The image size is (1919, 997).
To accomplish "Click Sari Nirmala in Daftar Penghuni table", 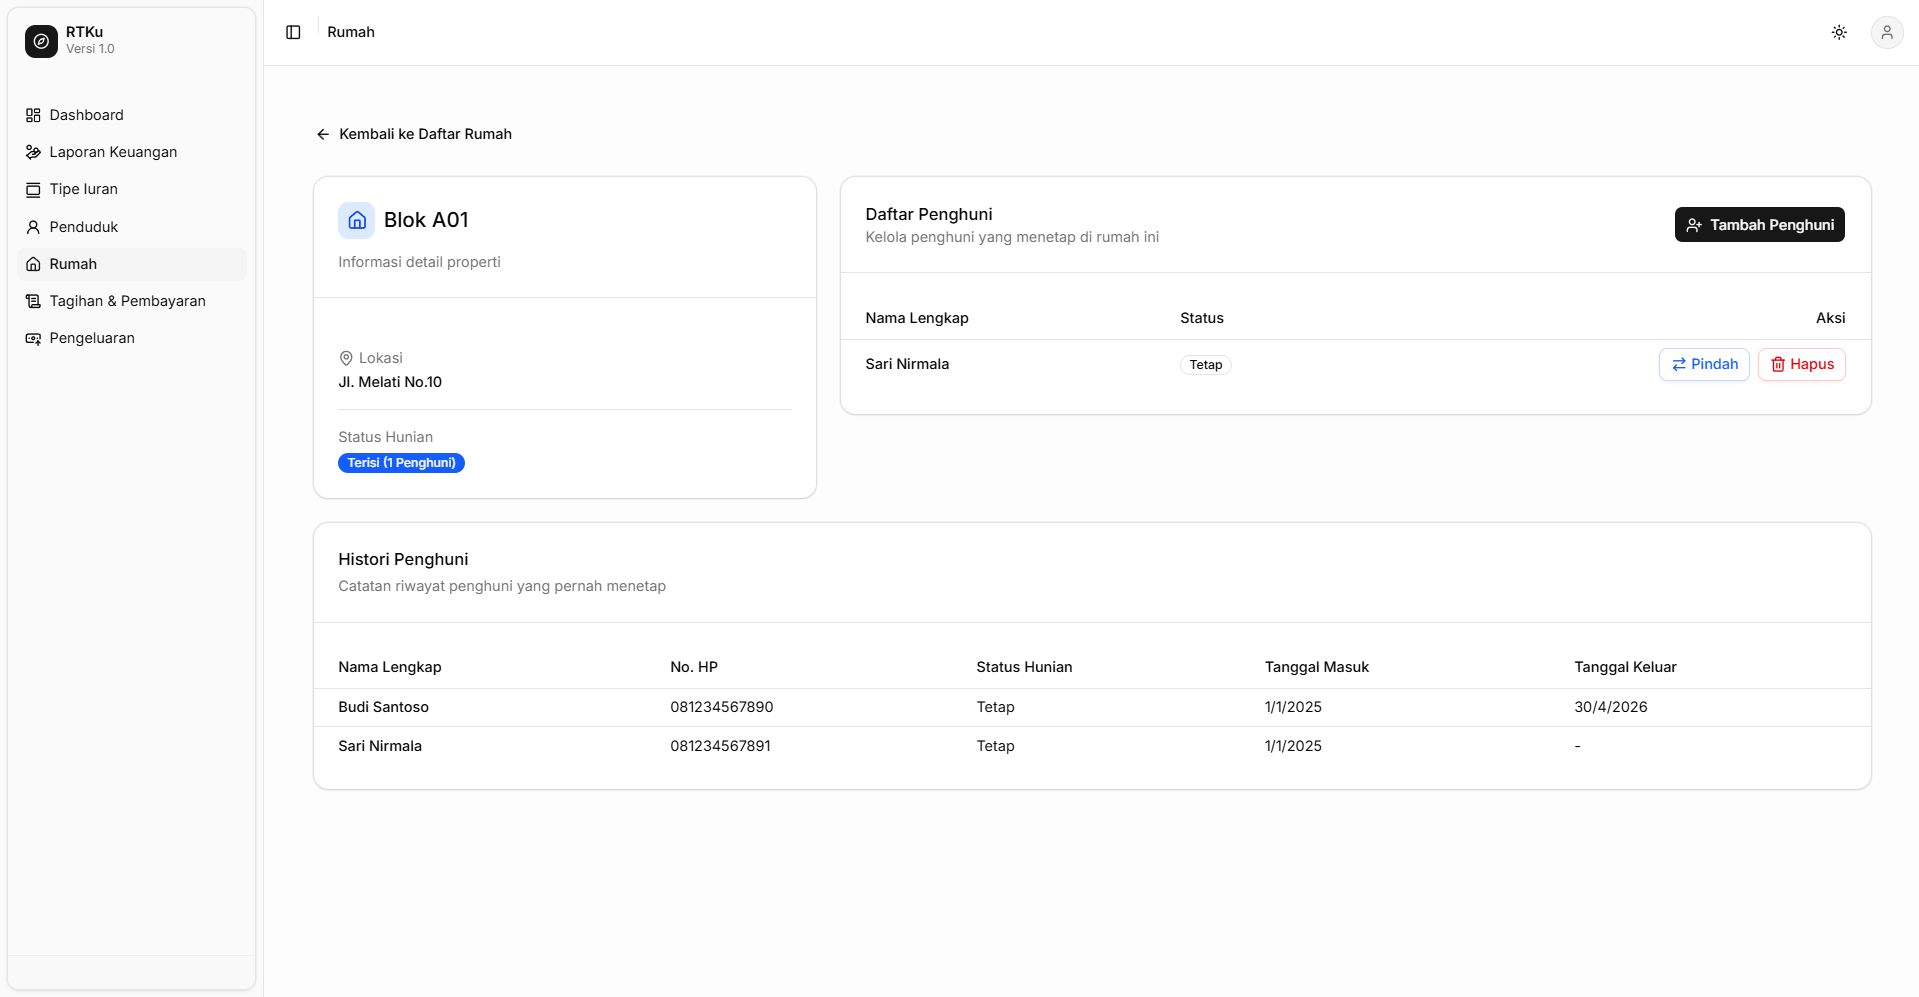I will tap(907, 364).
